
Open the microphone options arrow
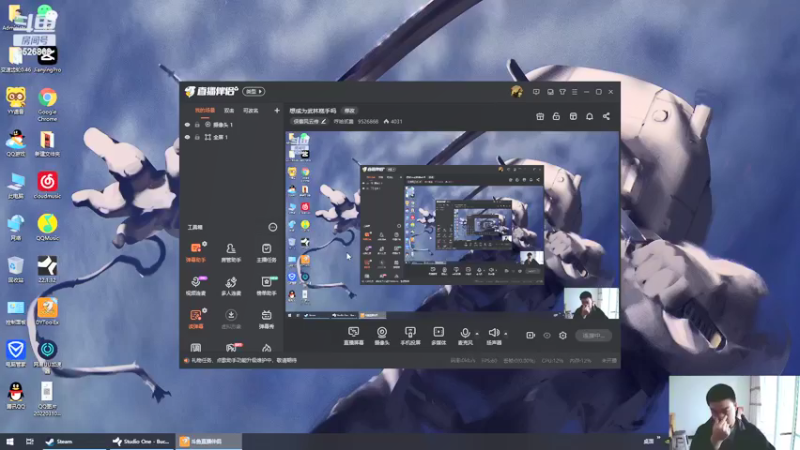(x=477, y=334)
